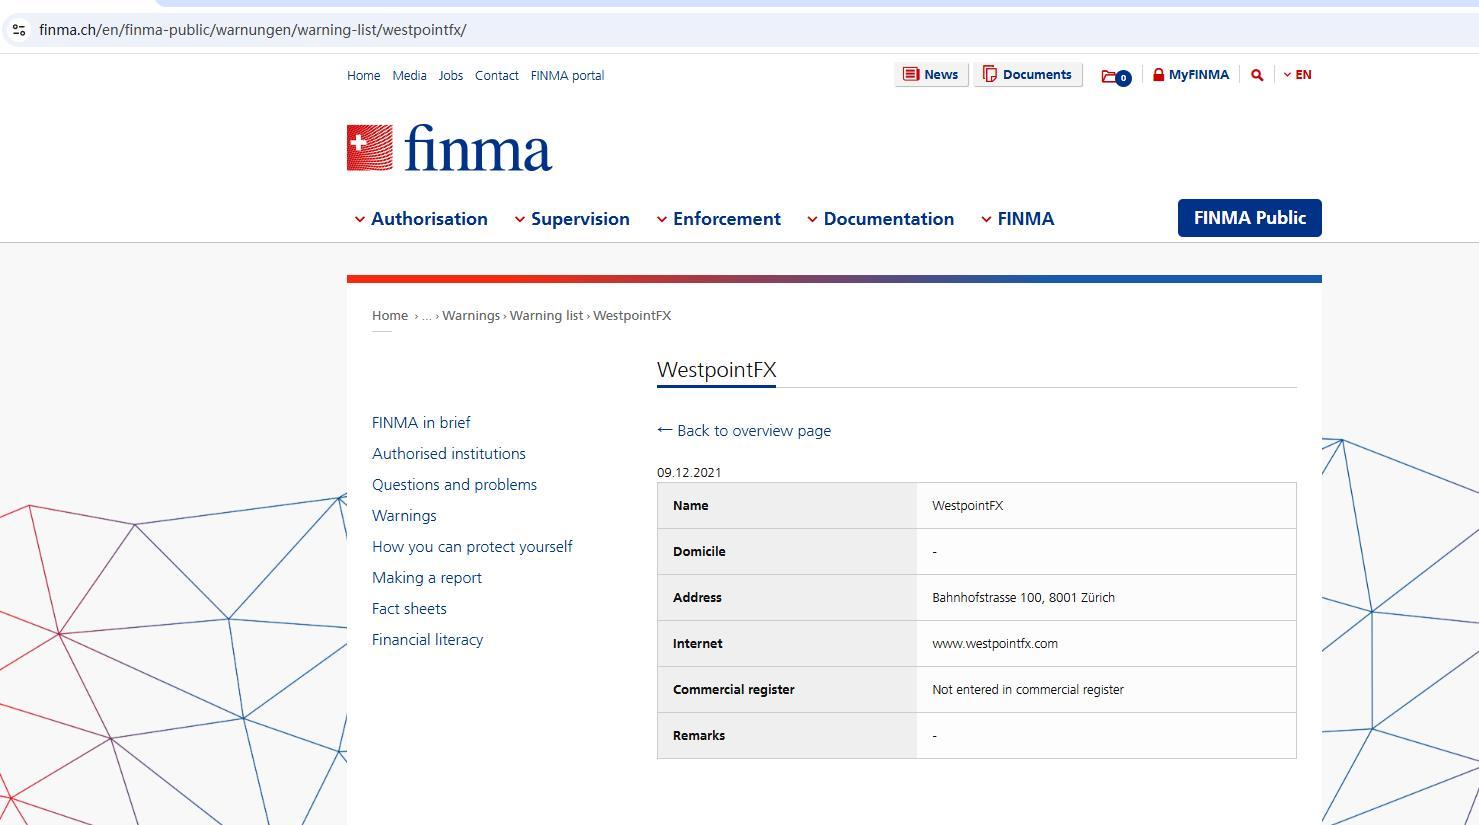Open MyFINMA login with lock icon
The width and height of the screenshot is (1479, 825).
coord(1190,75)
